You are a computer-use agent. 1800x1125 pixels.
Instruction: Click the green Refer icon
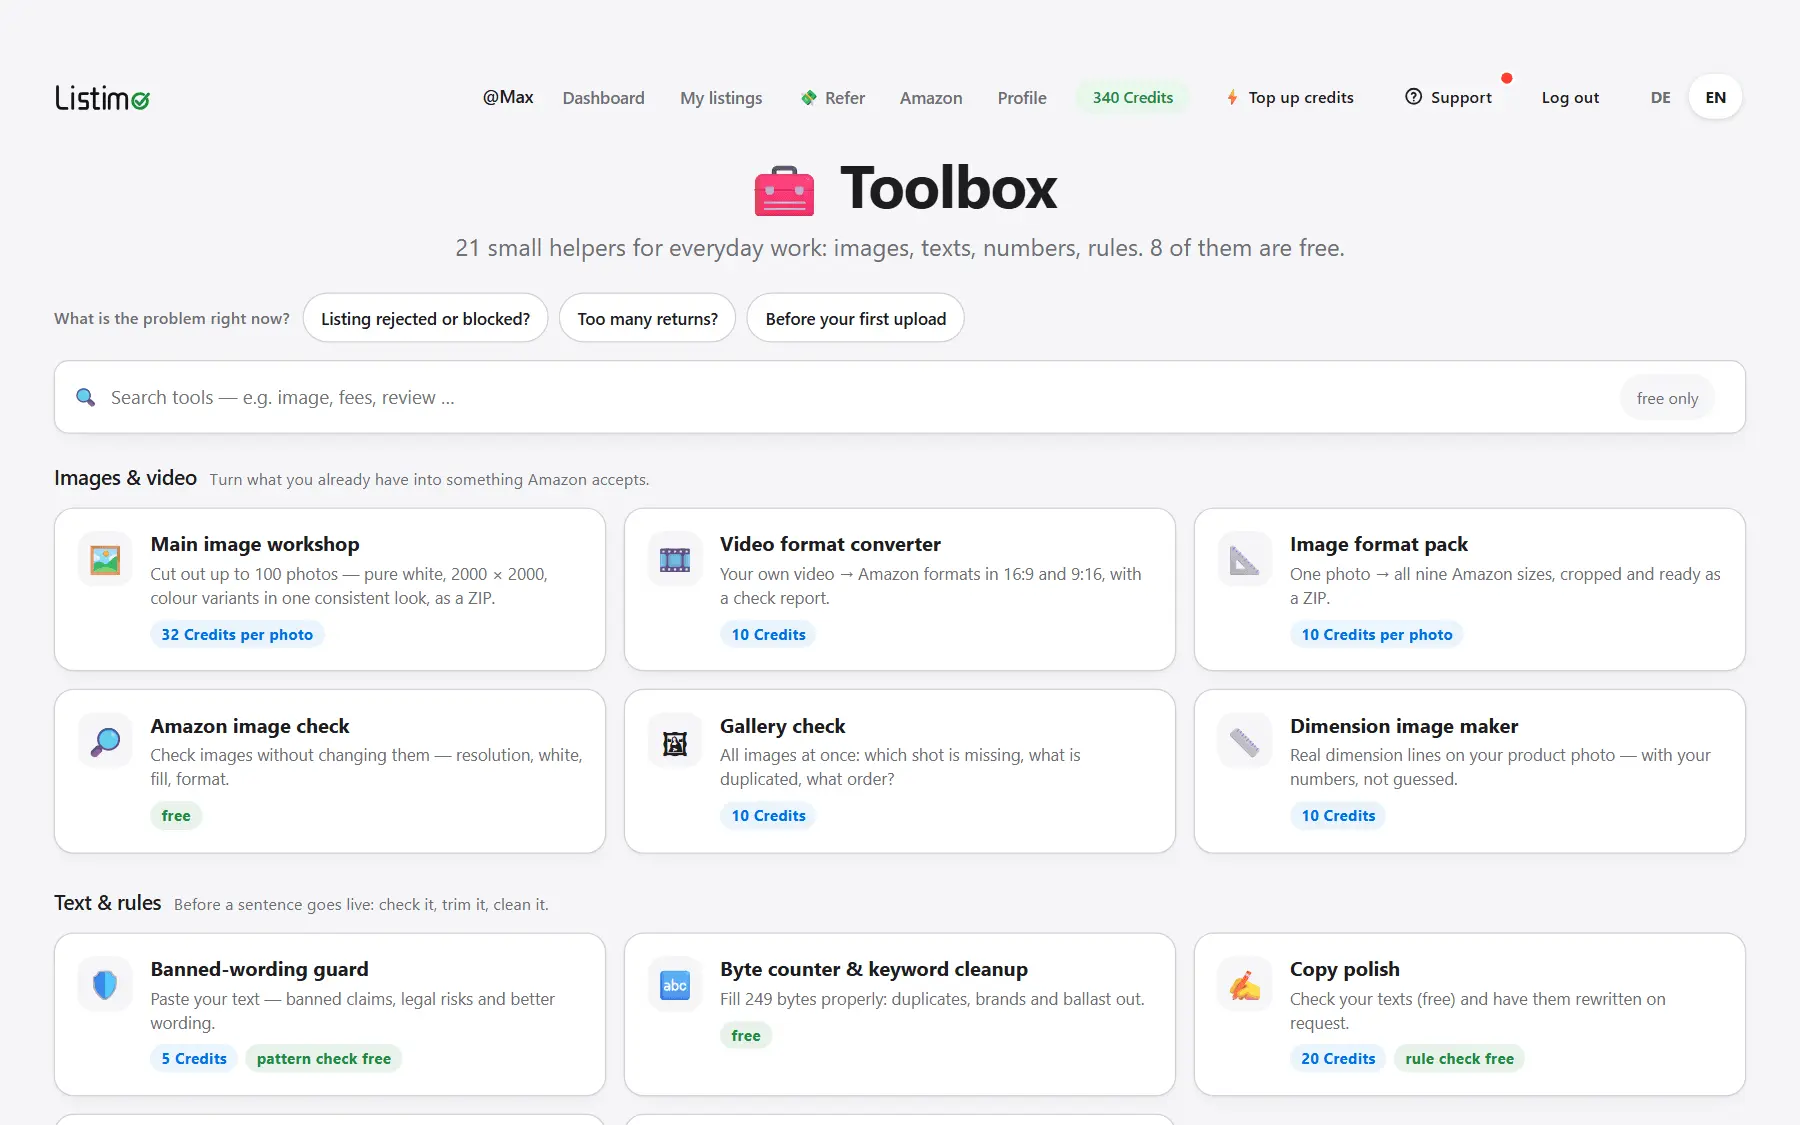pyautogui.click(x=808, y=97)
